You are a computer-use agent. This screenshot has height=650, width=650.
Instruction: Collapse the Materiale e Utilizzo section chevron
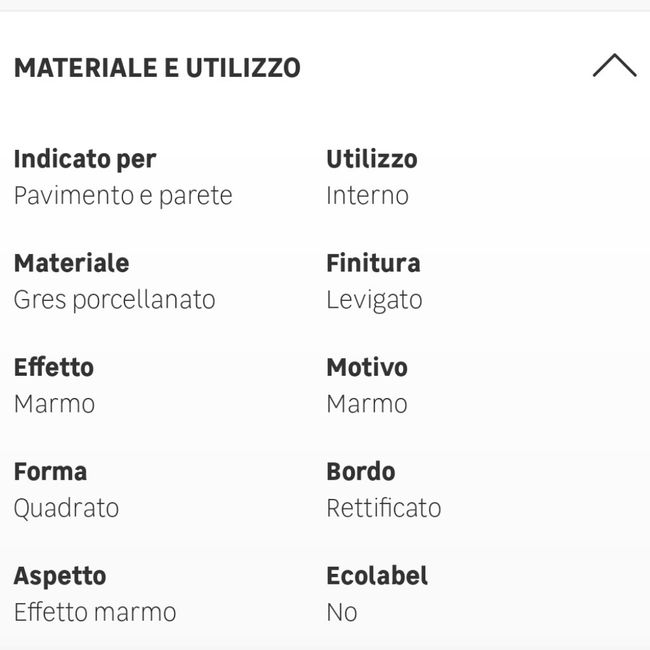613,67
